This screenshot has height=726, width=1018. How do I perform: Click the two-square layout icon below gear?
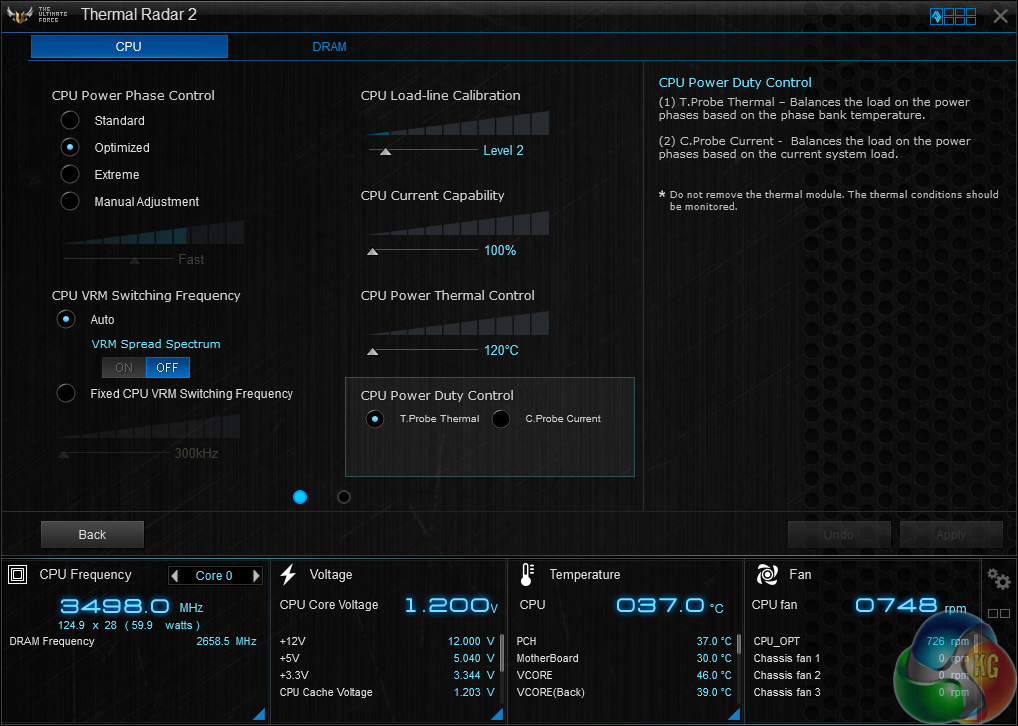(x=999, y=613)
